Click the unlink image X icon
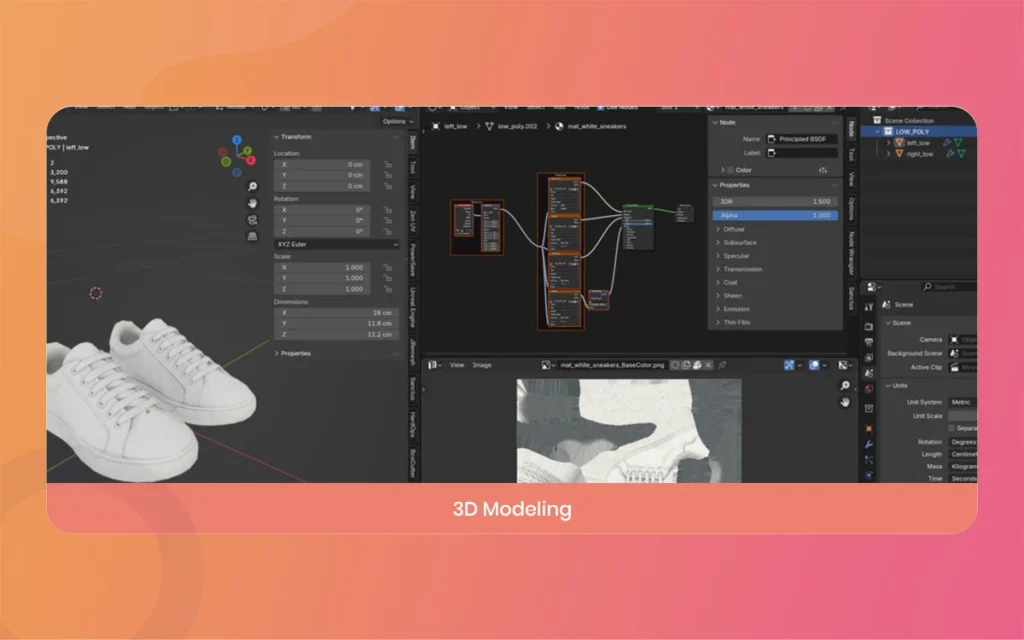This screenshot has width=1024, height=640. (x=709, y=365)
